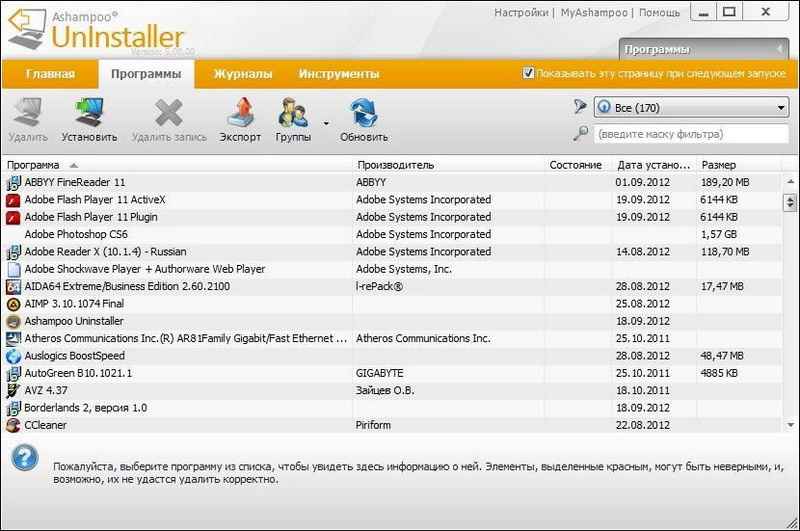Click the 189,20 MB size cell
This screenshot has width=800, height=531.
click(724, 182)
